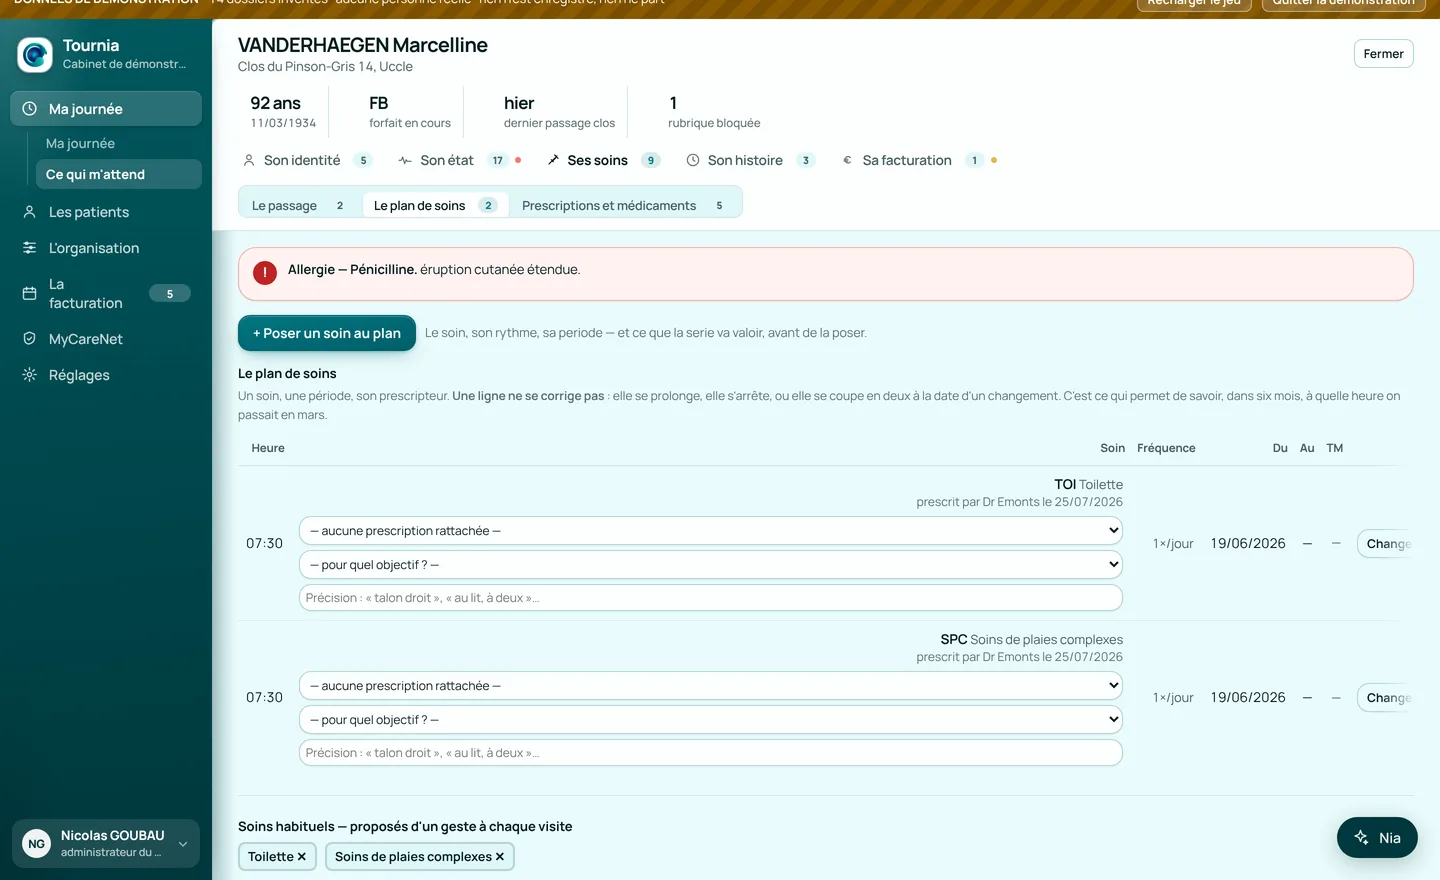
Task: Click the 92 ans birthdate summary
Action: tap(283, 112)
